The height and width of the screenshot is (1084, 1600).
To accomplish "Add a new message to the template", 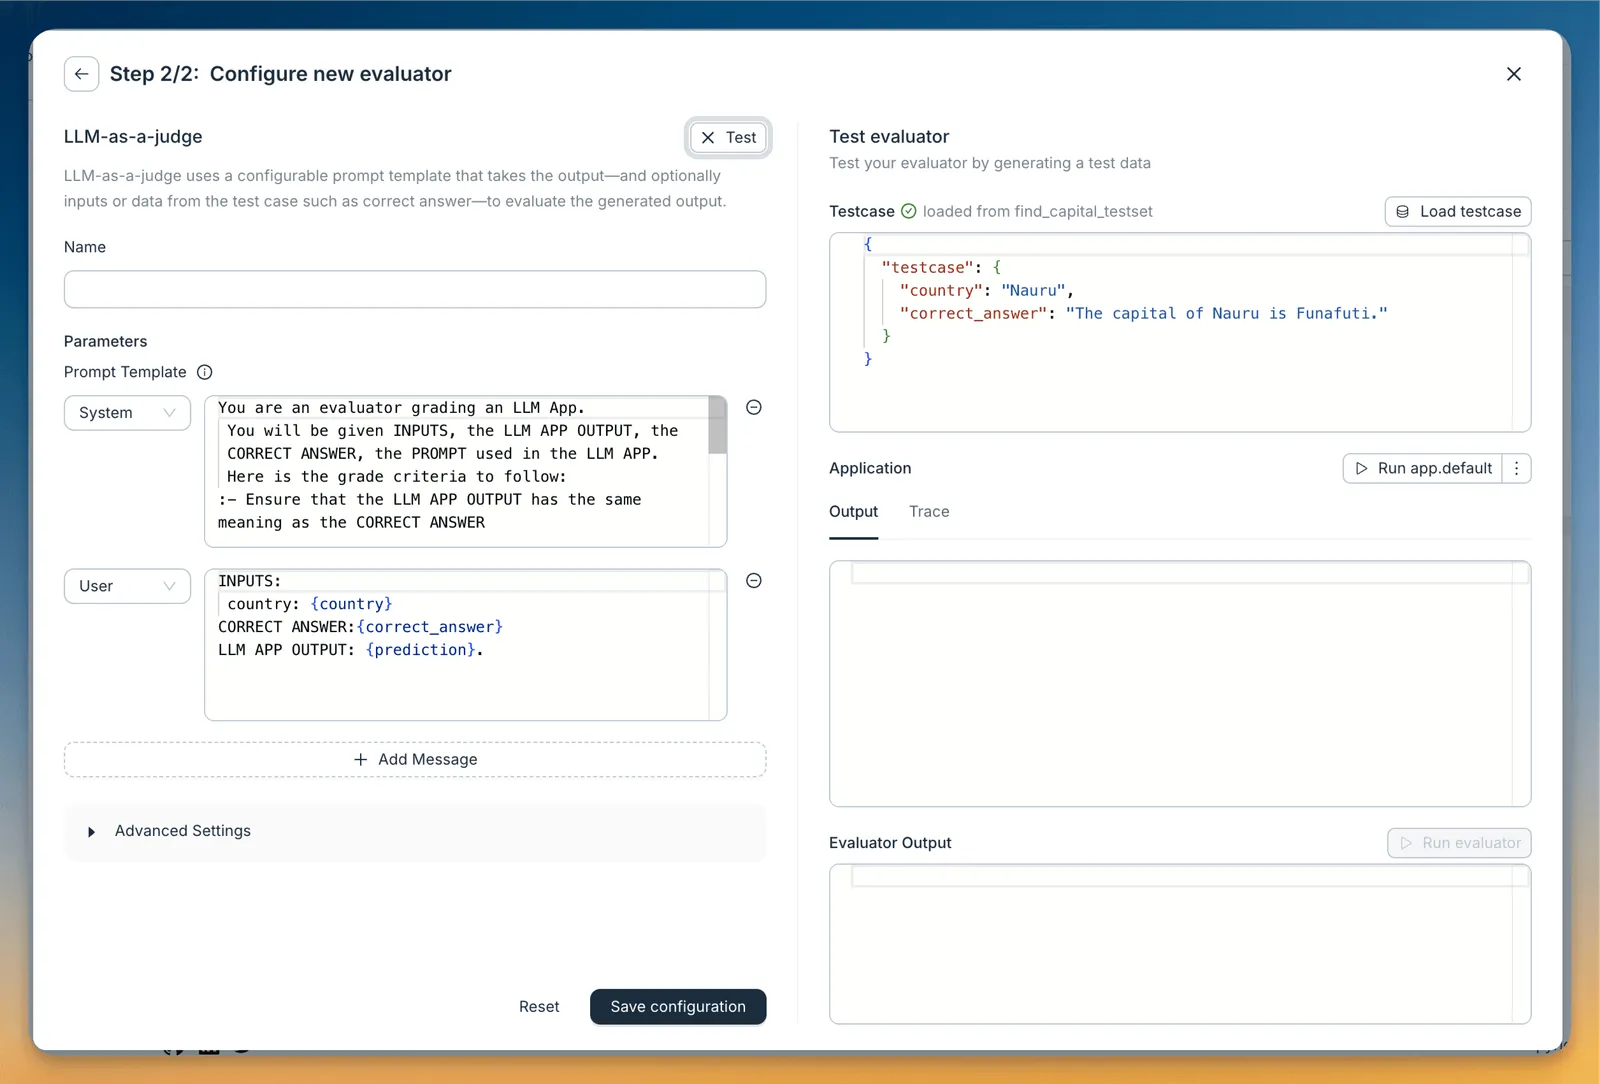I will point(415,759).
